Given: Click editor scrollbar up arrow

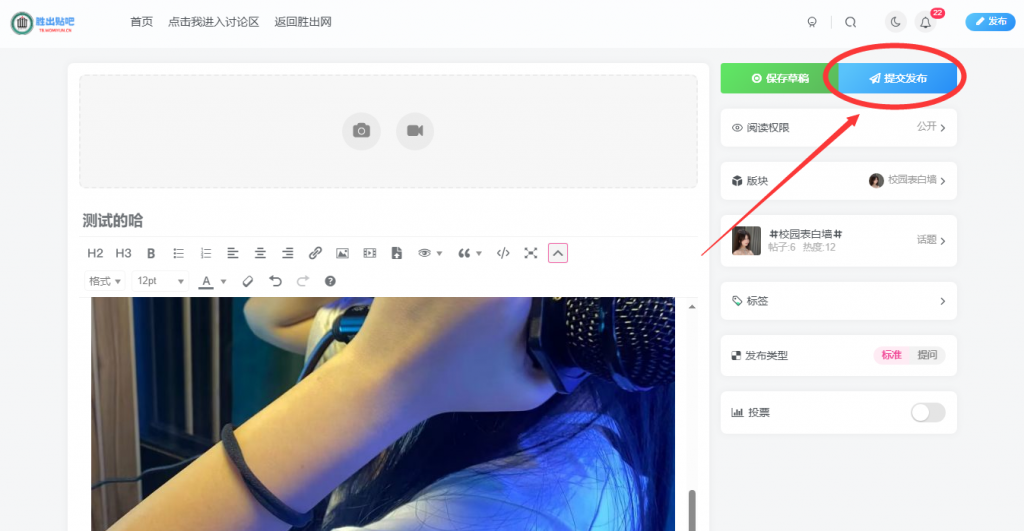Looking at the screenshot, I should point(692,306).
